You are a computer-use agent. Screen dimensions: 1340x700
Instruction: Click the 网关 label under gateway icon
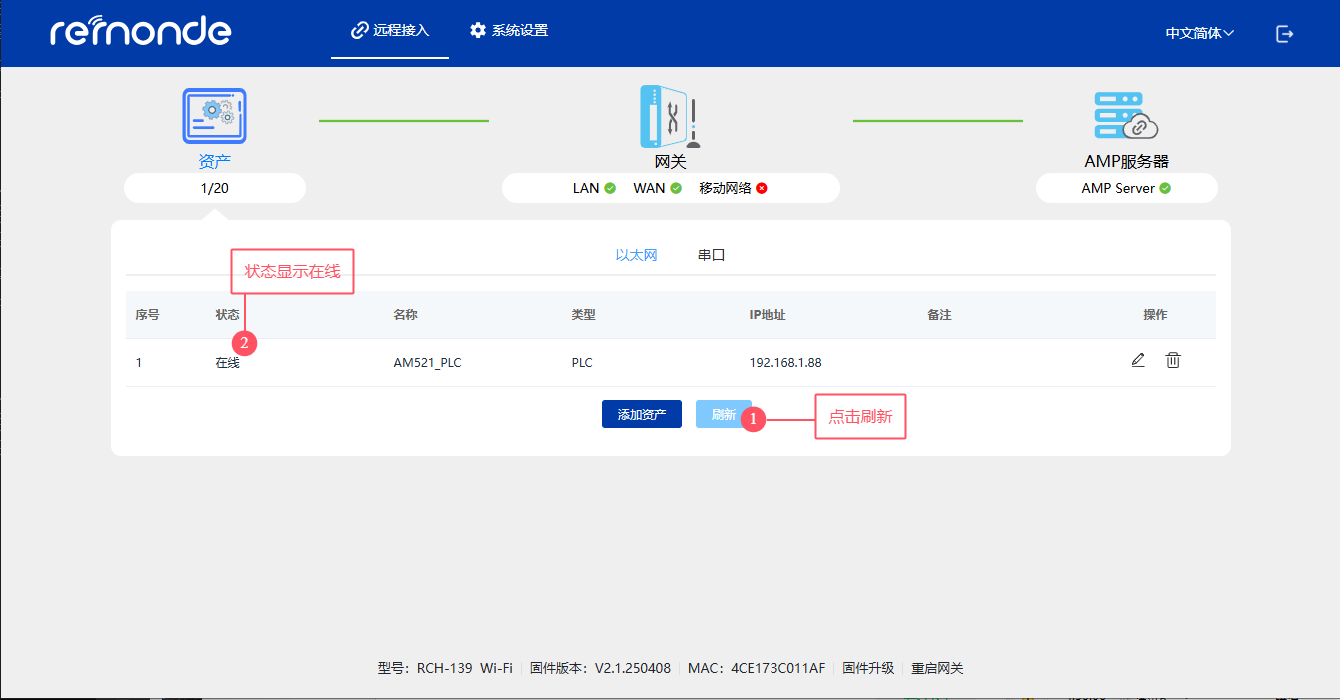(670, 161)
